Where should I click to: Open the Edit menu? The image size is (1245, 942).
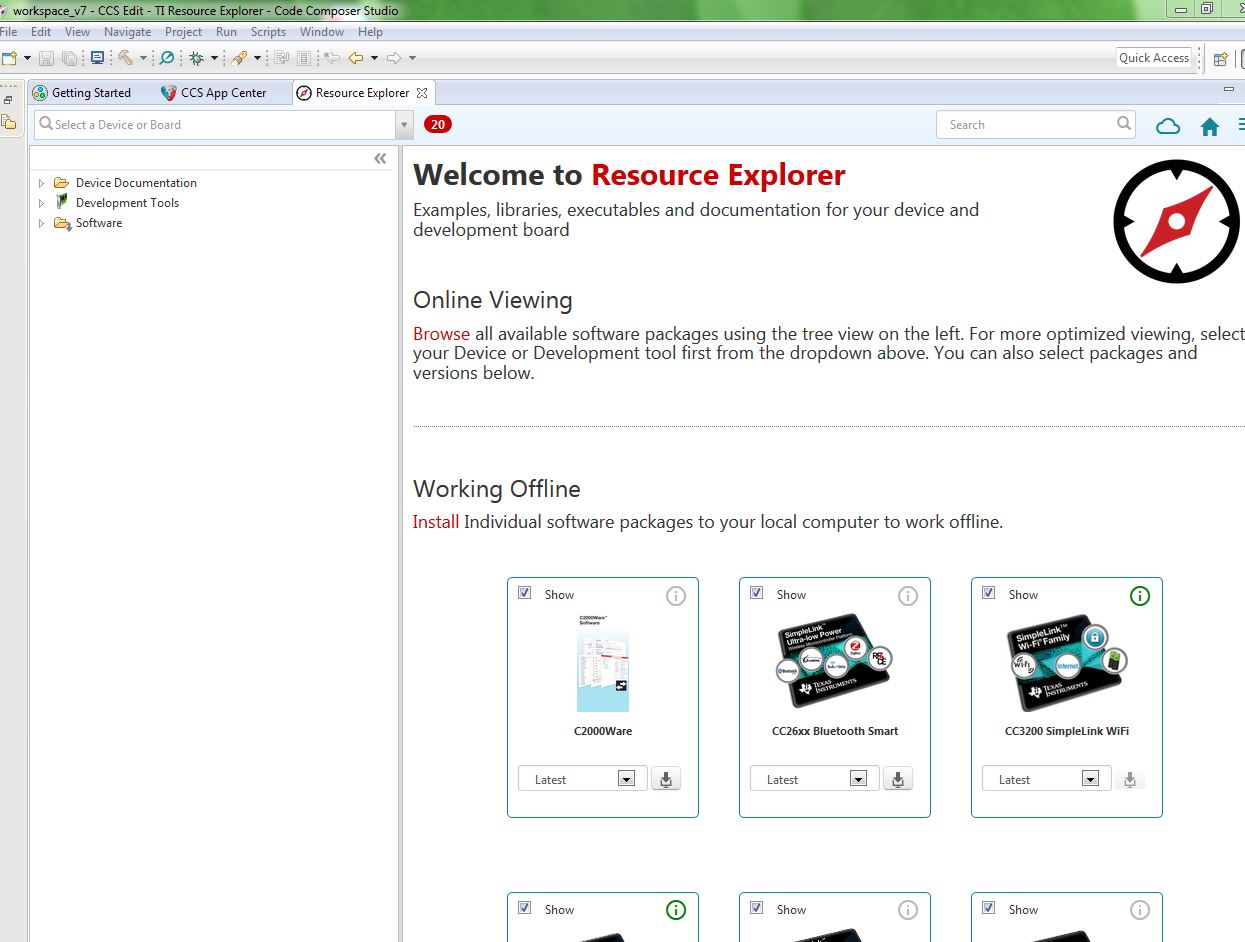click(x=41, y=32)
